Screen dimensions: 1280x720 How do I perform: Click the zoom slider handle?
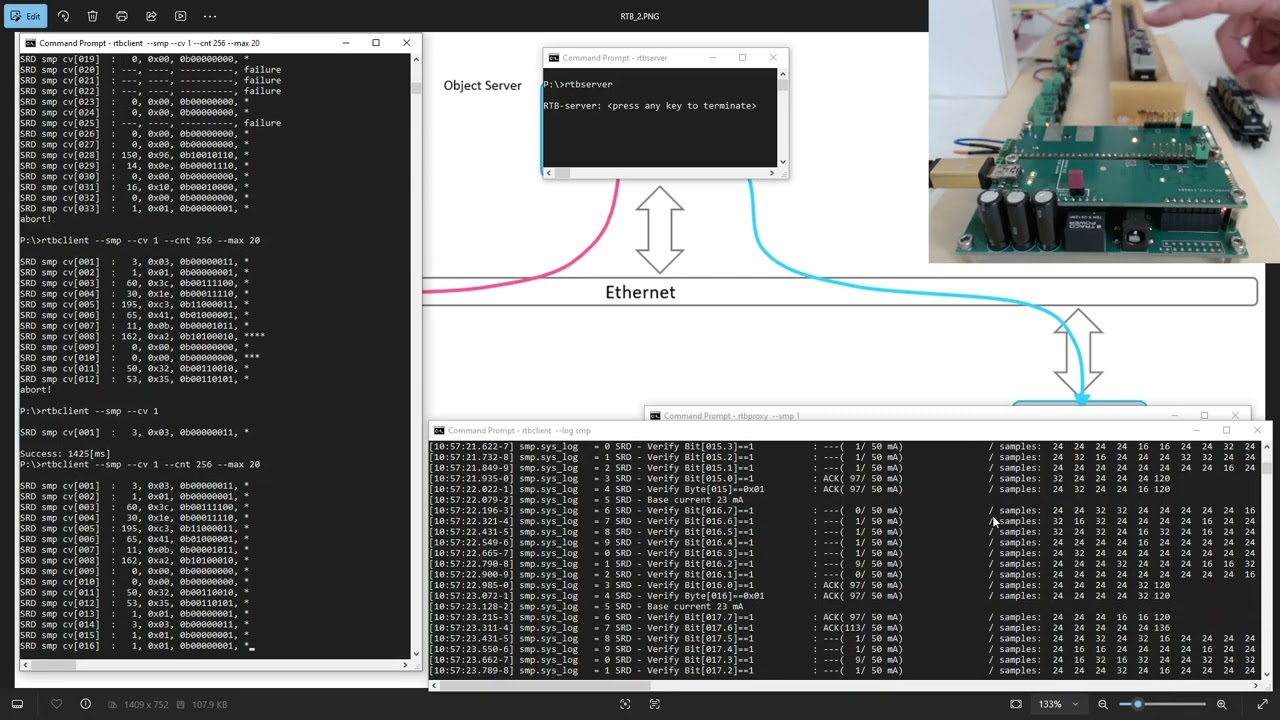point(1138,704)
